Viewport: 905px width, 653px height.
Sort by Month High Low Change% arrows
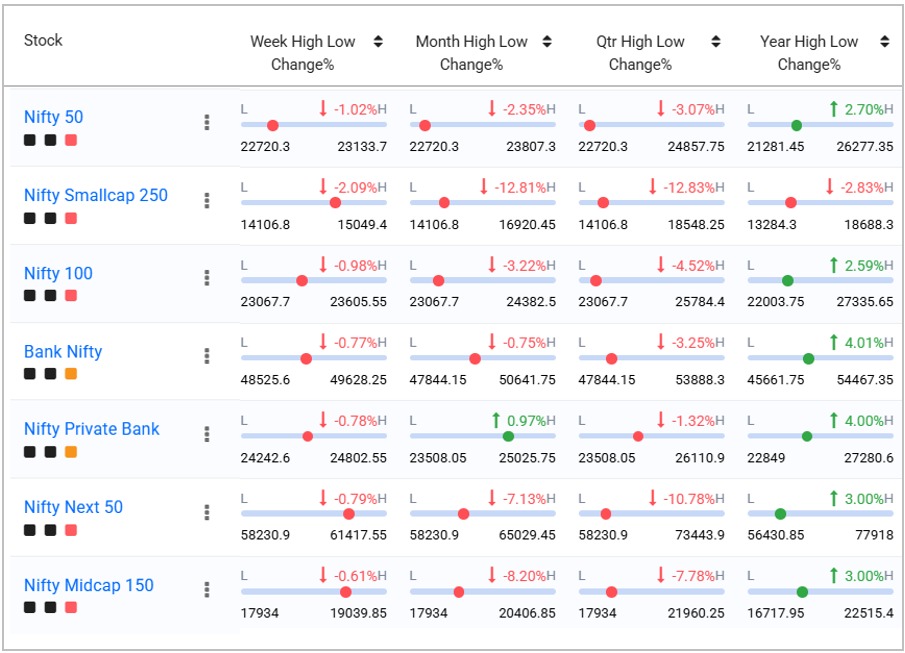coord(547,41)
